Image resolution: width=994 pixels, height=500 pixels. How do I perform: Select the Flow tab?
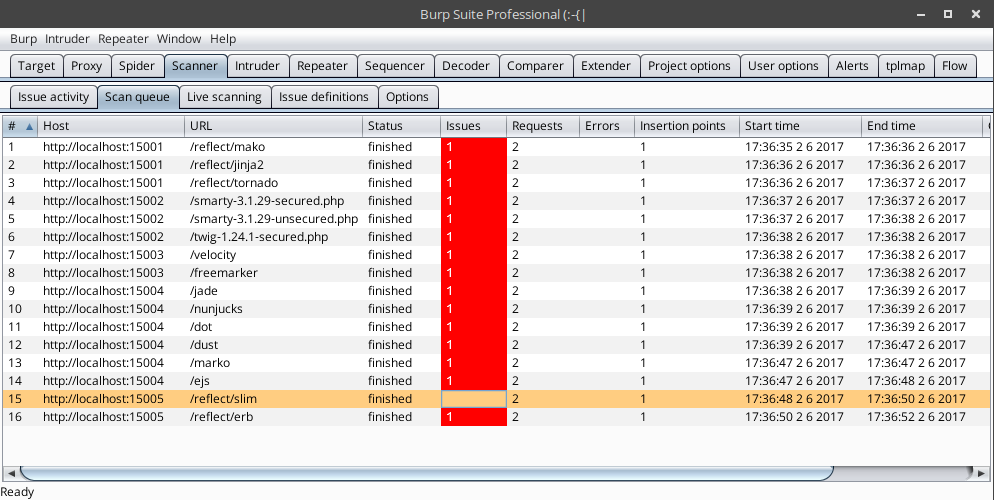click(954, 66)
